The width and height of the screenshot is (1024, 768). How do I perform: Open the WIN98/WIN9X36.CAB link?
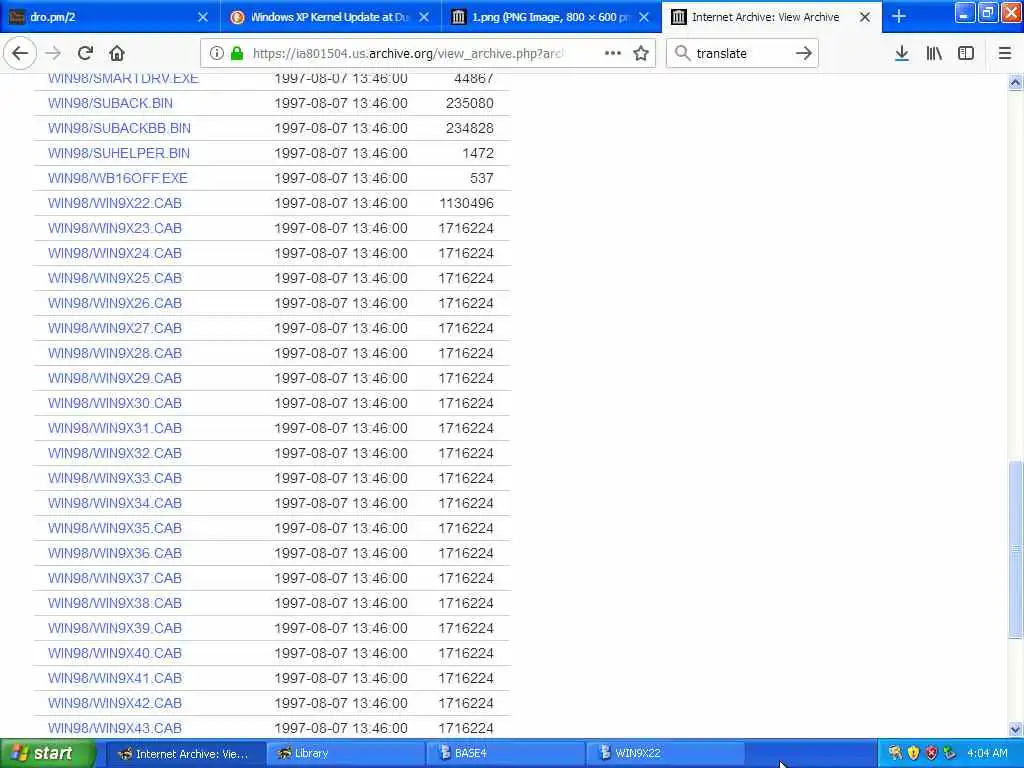click(x=115, y=553)
